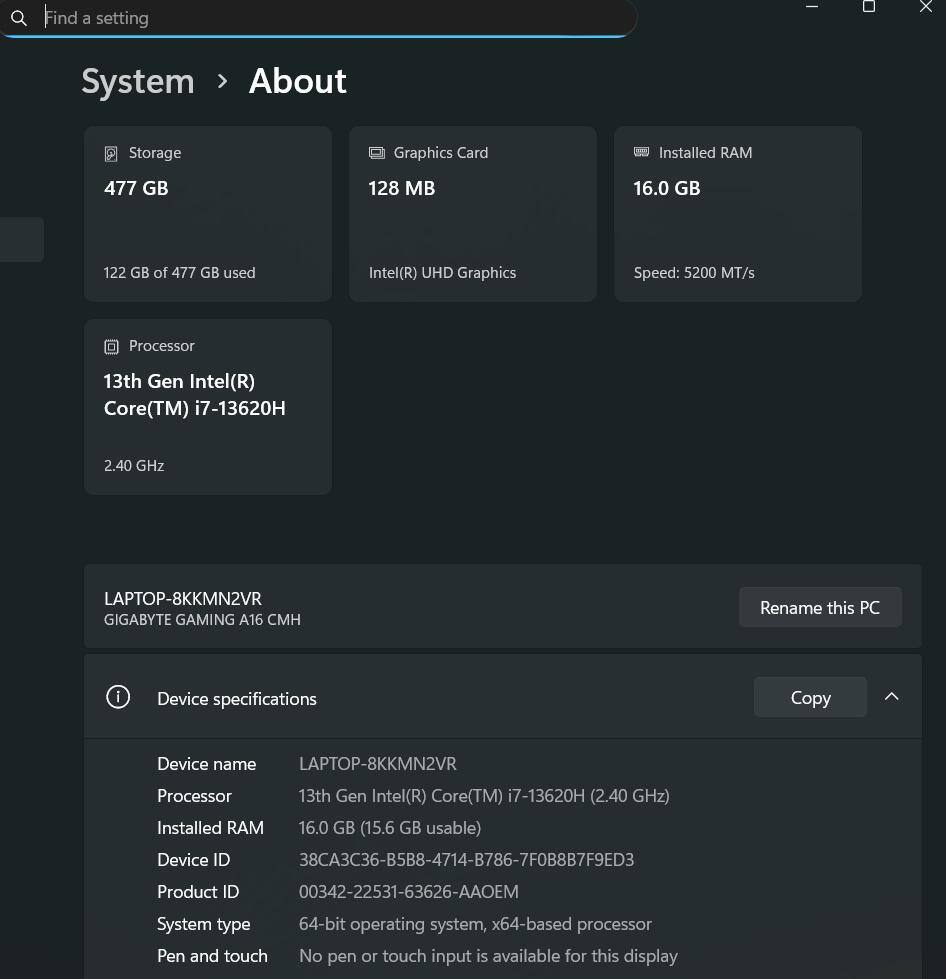Image resolution: width=946 pixels, height=979 pixels.
Task: Click the Installed RAM memory icon
Action: point(642,152)
